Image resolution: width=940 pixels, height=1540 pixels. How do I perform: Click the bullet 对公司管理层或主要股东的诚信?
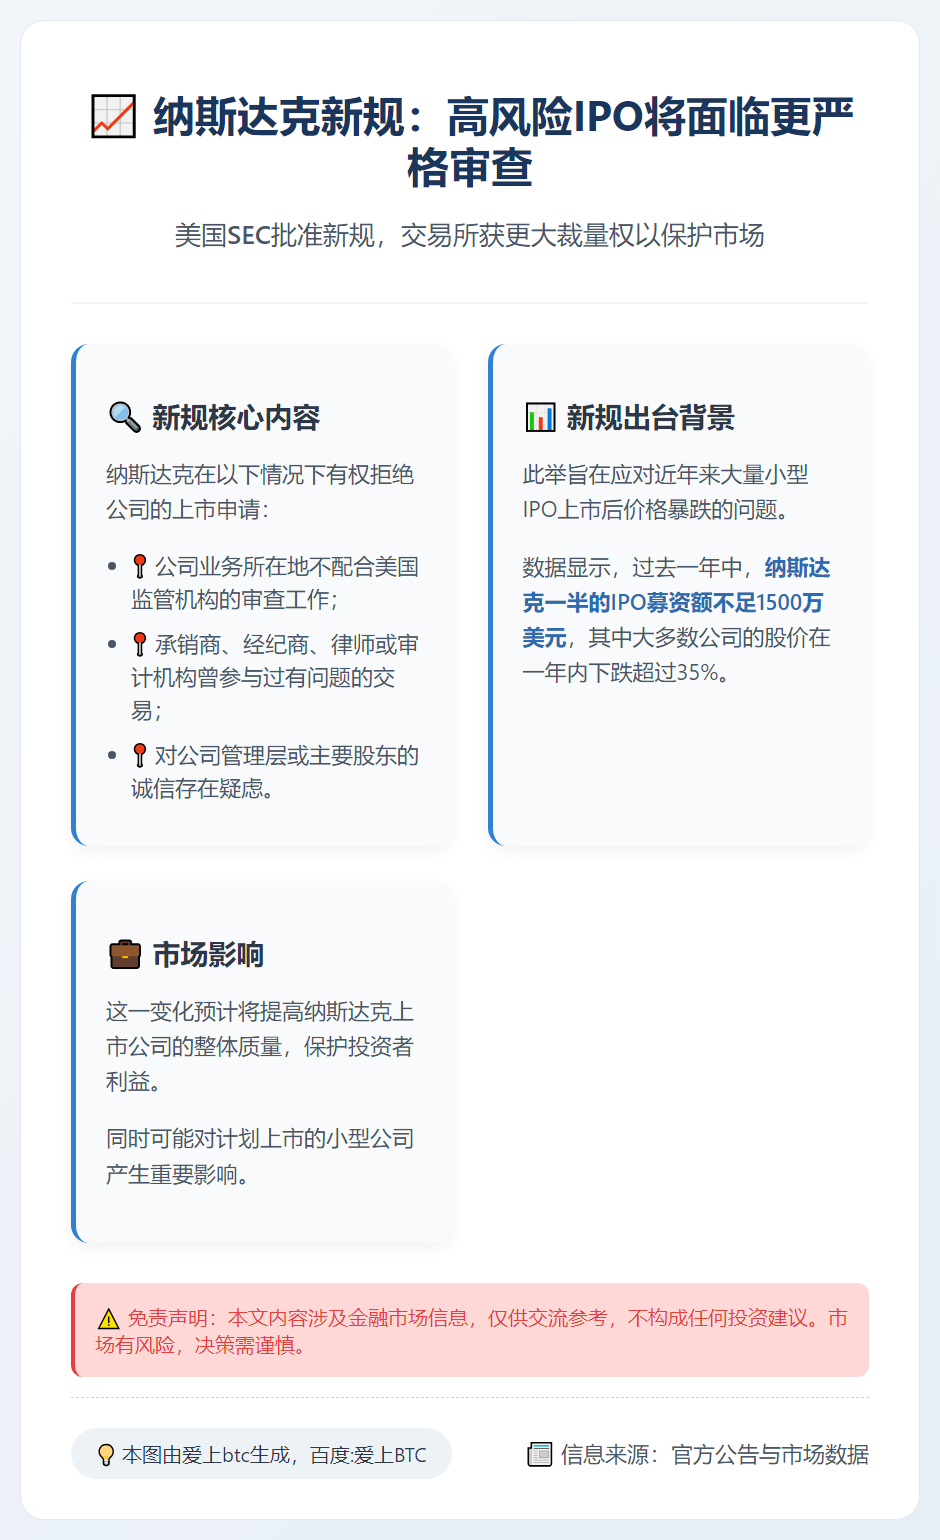275,772
